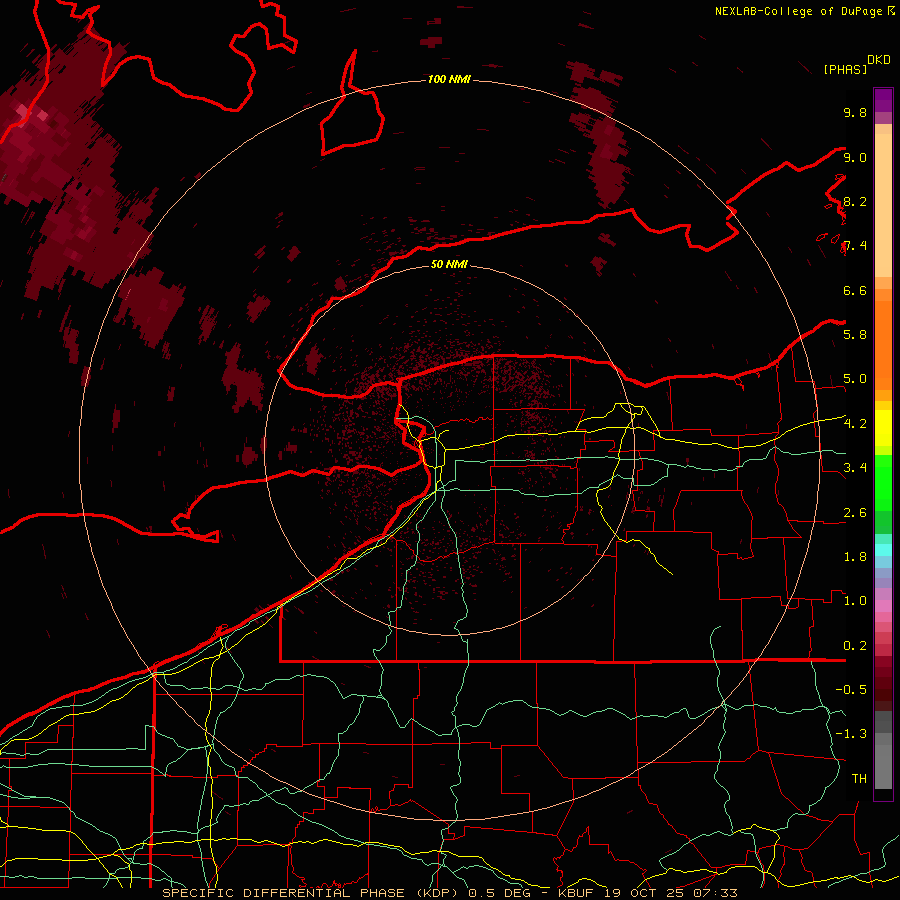Viewport: 900px width, 900px height.
Task: Click the 100 NMI range ring label
Action: tap(449, 79)
